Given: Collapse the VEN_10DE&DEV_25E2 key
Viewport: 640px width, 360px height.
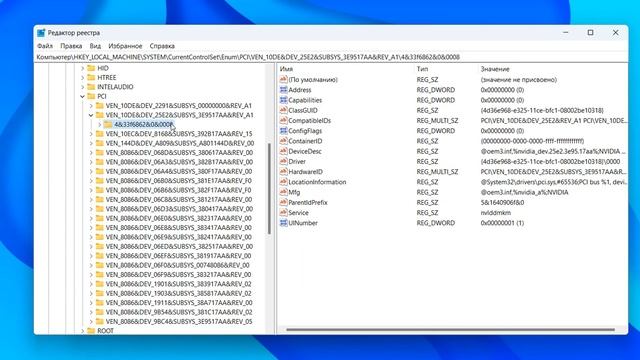Looking at the screenshot, I should (x=91, y=115).
